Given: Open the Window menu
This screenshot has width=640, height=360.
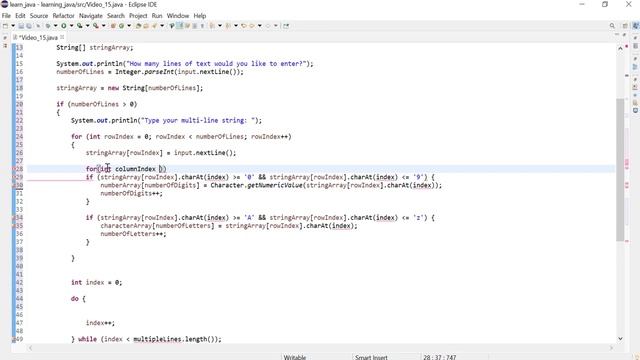Looking at the screenshot, I should 178,16.
